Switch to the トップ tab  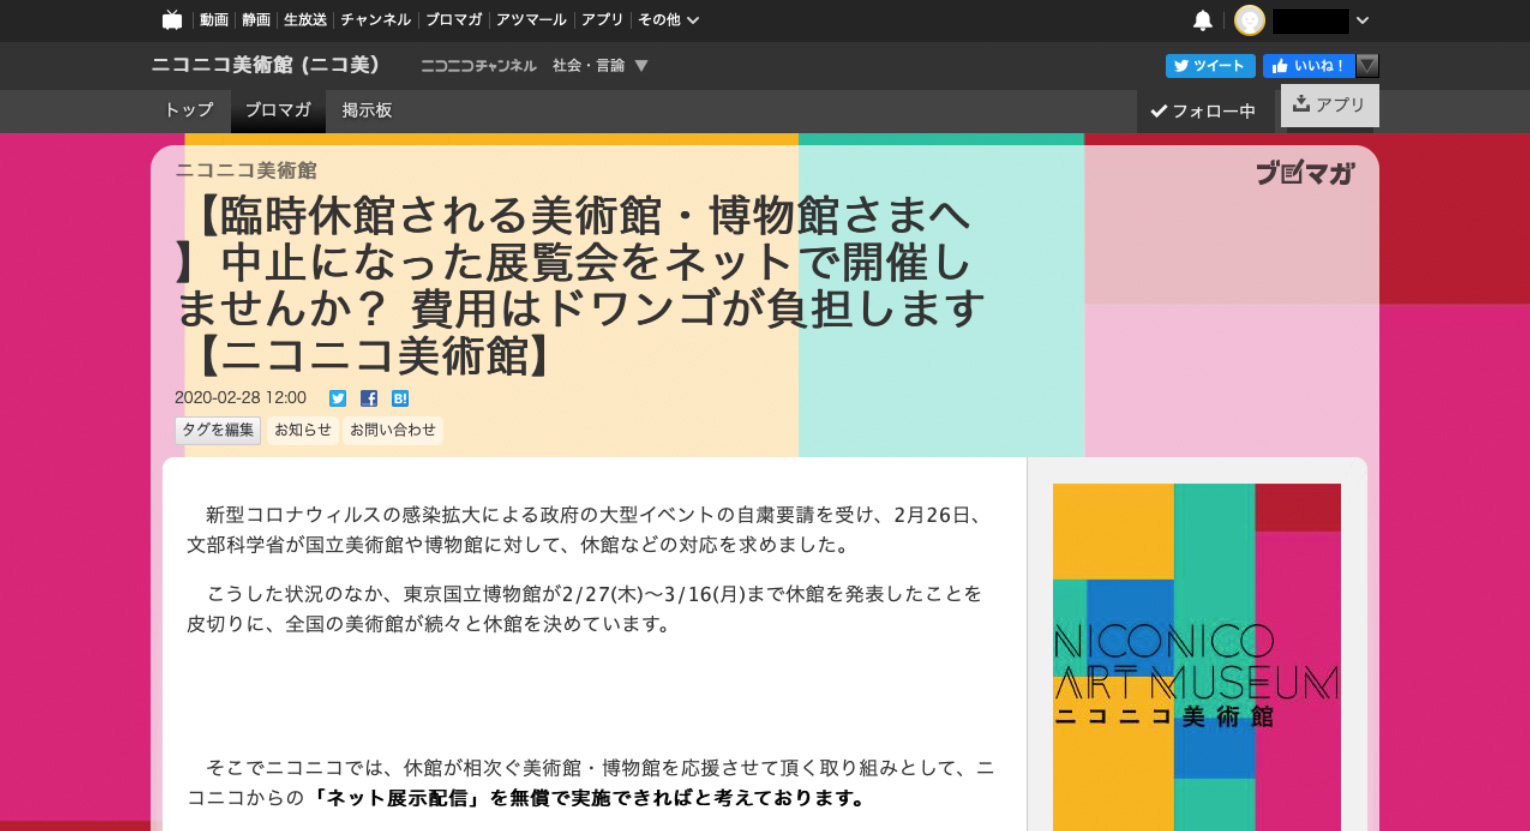[189, 111]
